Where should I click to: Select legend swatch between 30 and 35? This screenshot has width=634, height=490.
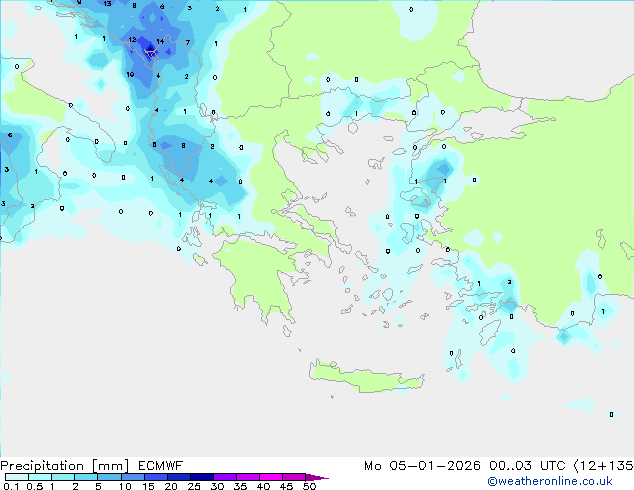(x=224, y=477)
